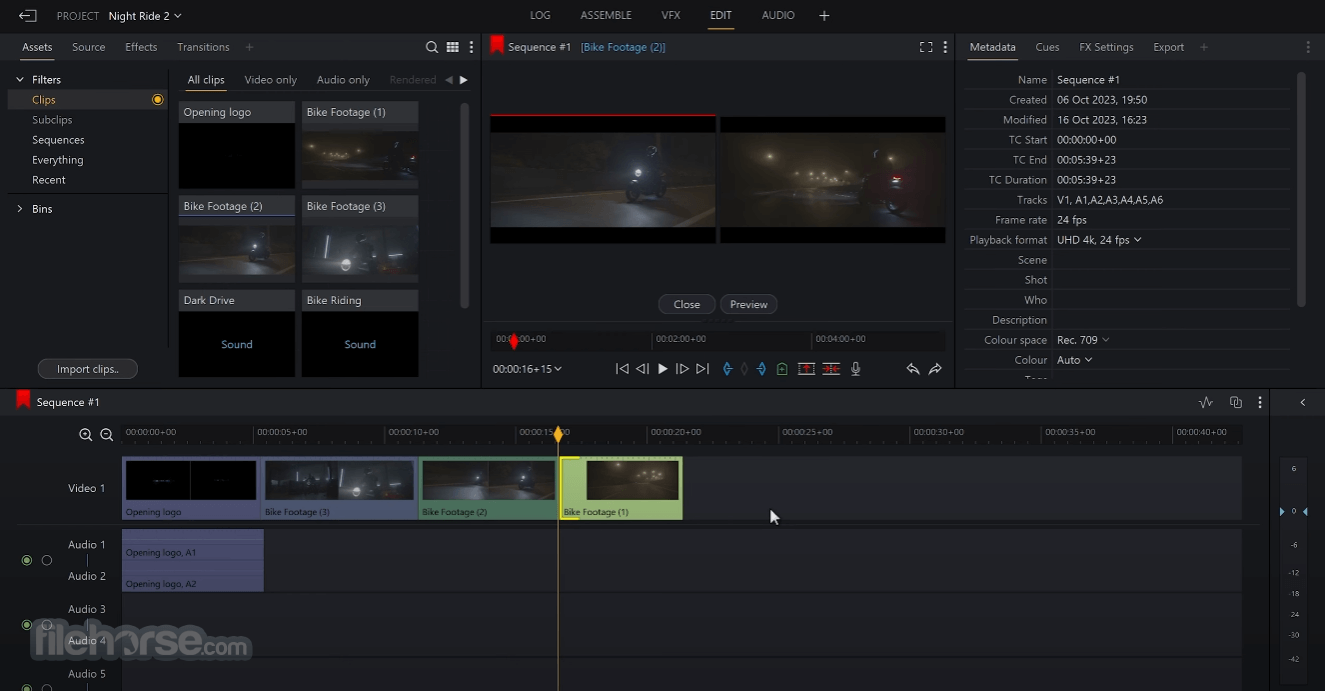Open the timeline three-dot menu

pos(1260,402)
